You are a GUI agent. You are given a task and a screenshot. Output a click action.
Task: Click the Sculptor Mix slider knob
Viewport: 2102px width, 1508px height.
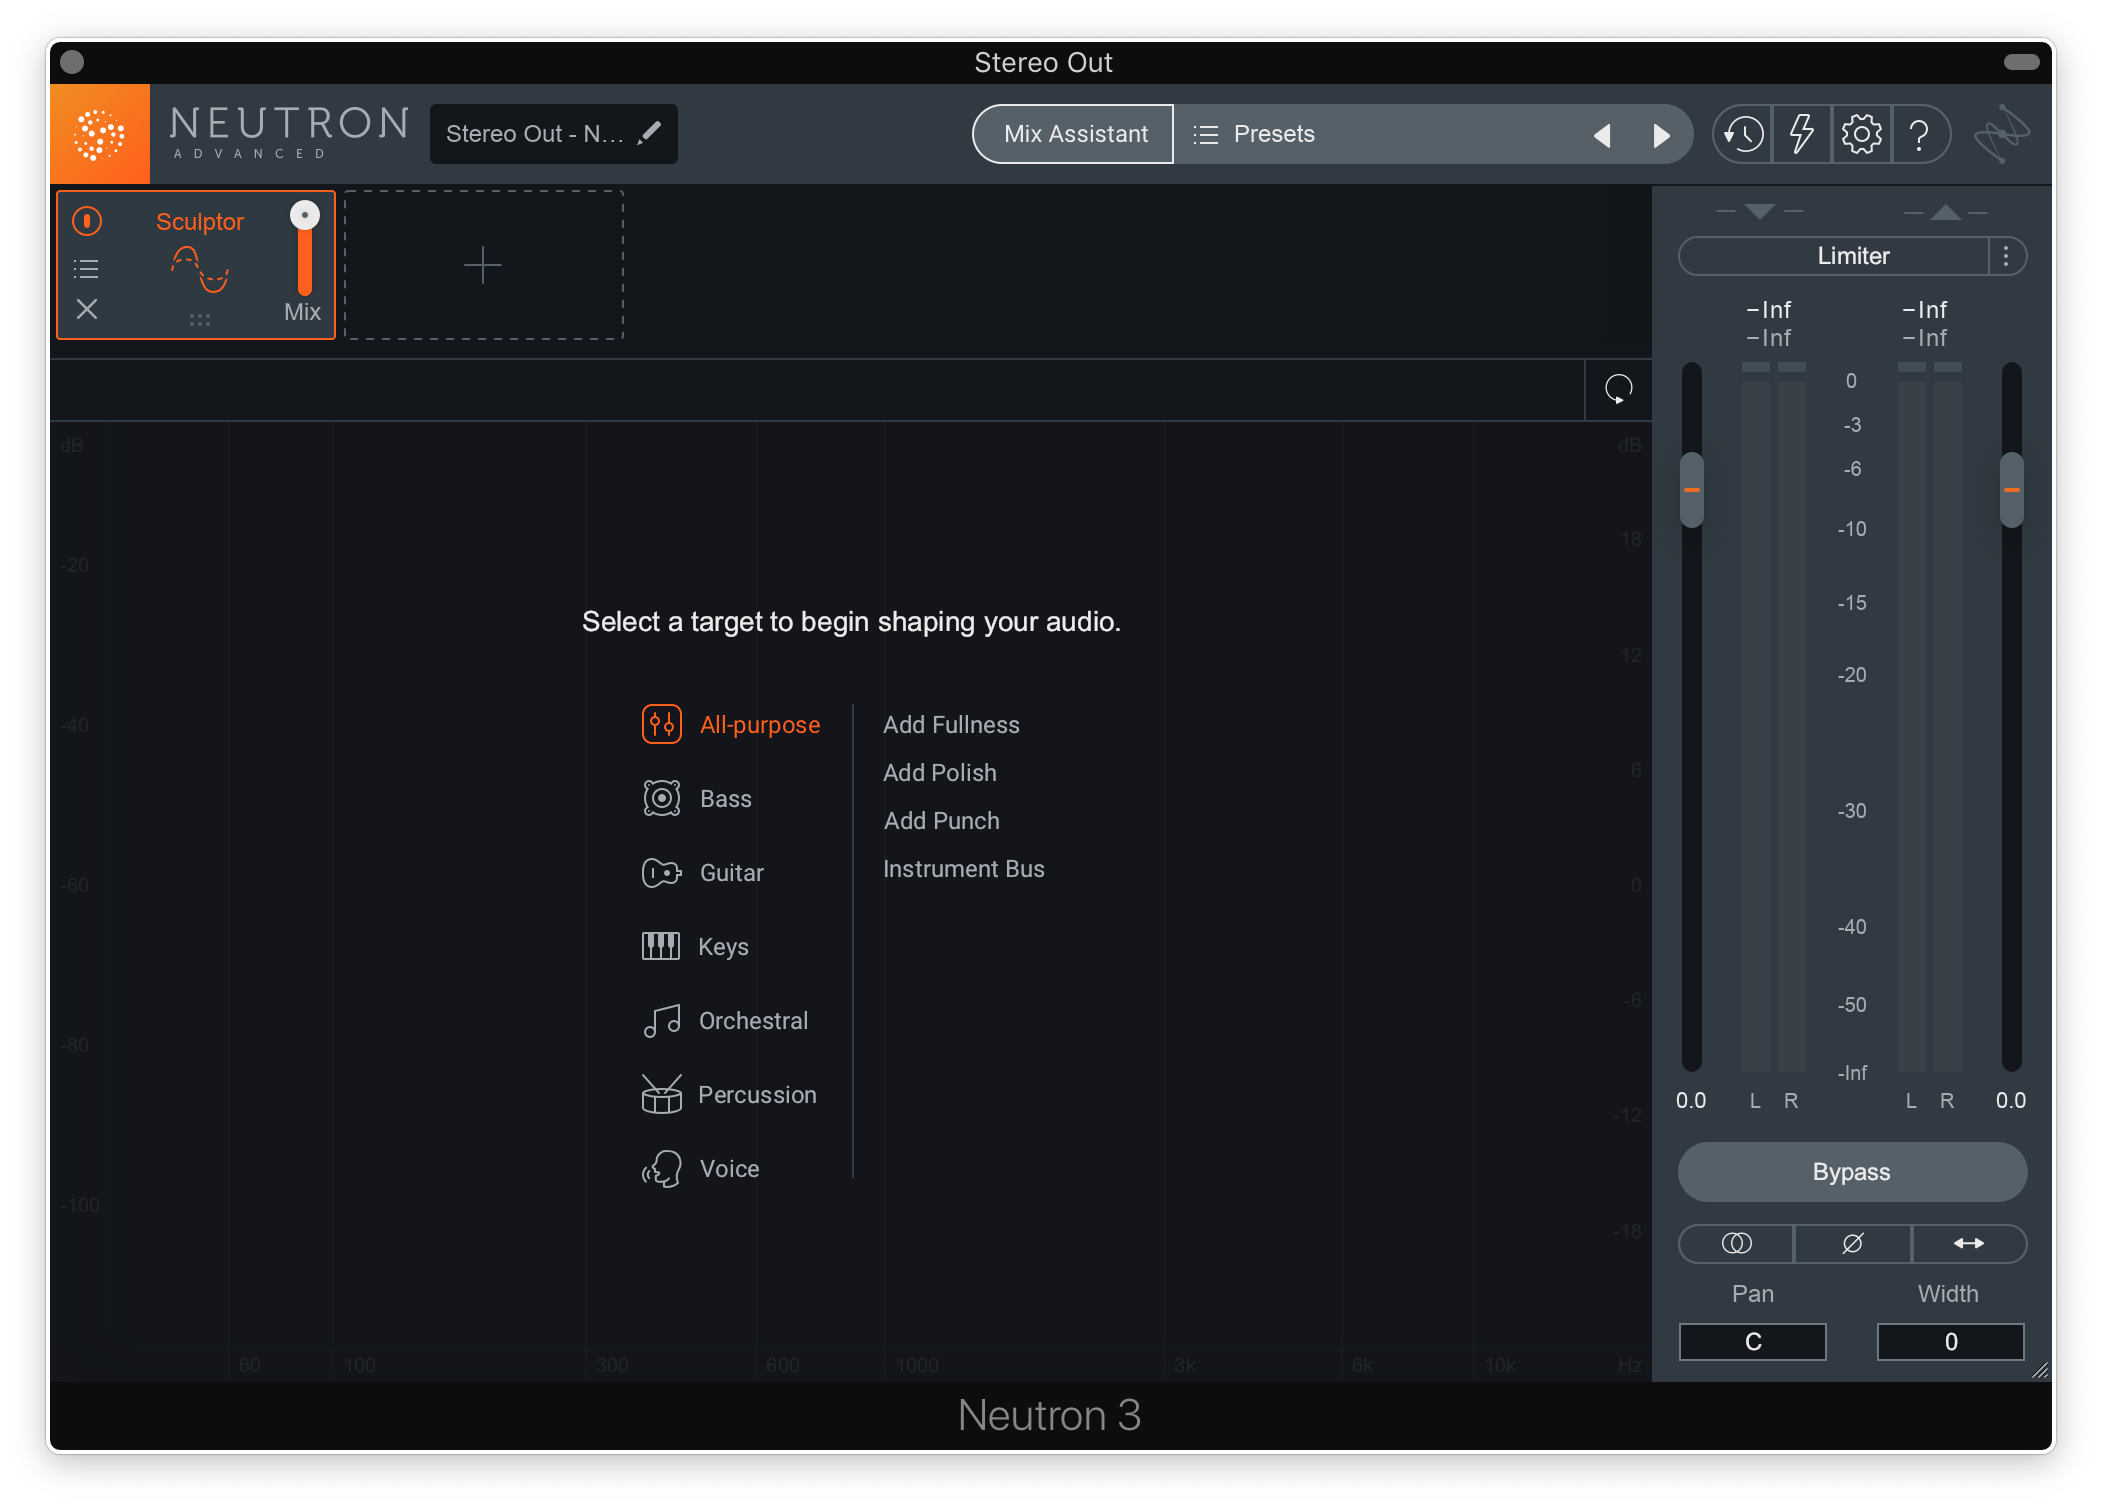[305, 215]
